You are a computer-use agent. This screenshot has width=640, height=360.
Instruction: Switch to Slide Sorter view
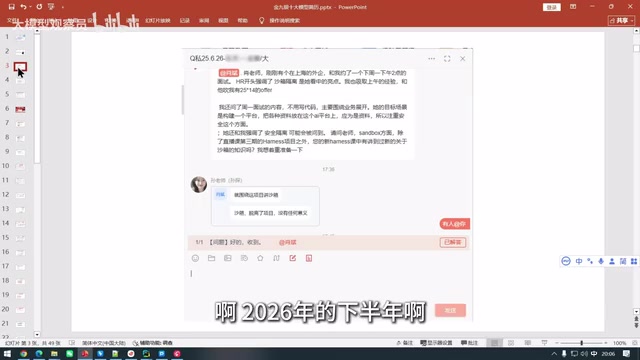tap(511, 343)
